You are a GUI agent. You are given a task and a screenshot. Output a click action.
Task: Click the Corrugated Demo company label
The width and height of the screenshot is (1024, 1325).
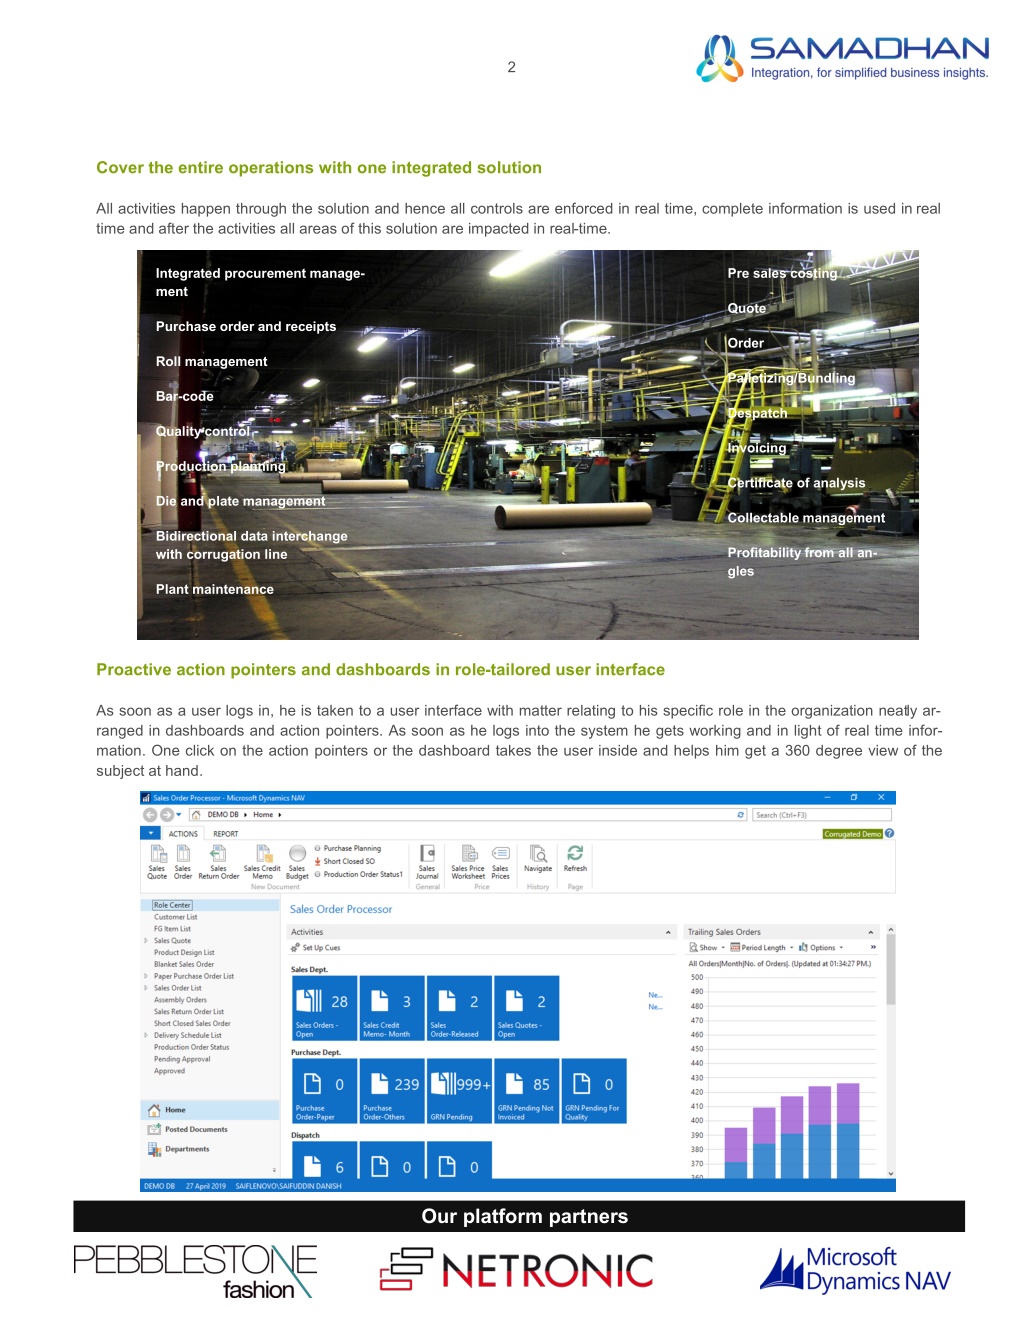[853, 834]
